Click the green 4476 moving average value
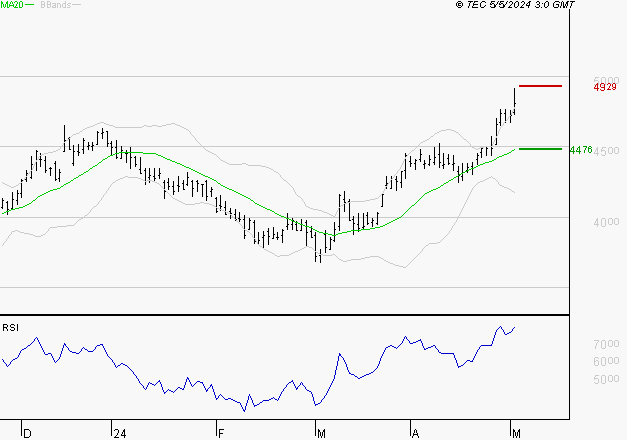Image resolution: width=627 pixels, height=440 pixels. (x=581, y=150)
